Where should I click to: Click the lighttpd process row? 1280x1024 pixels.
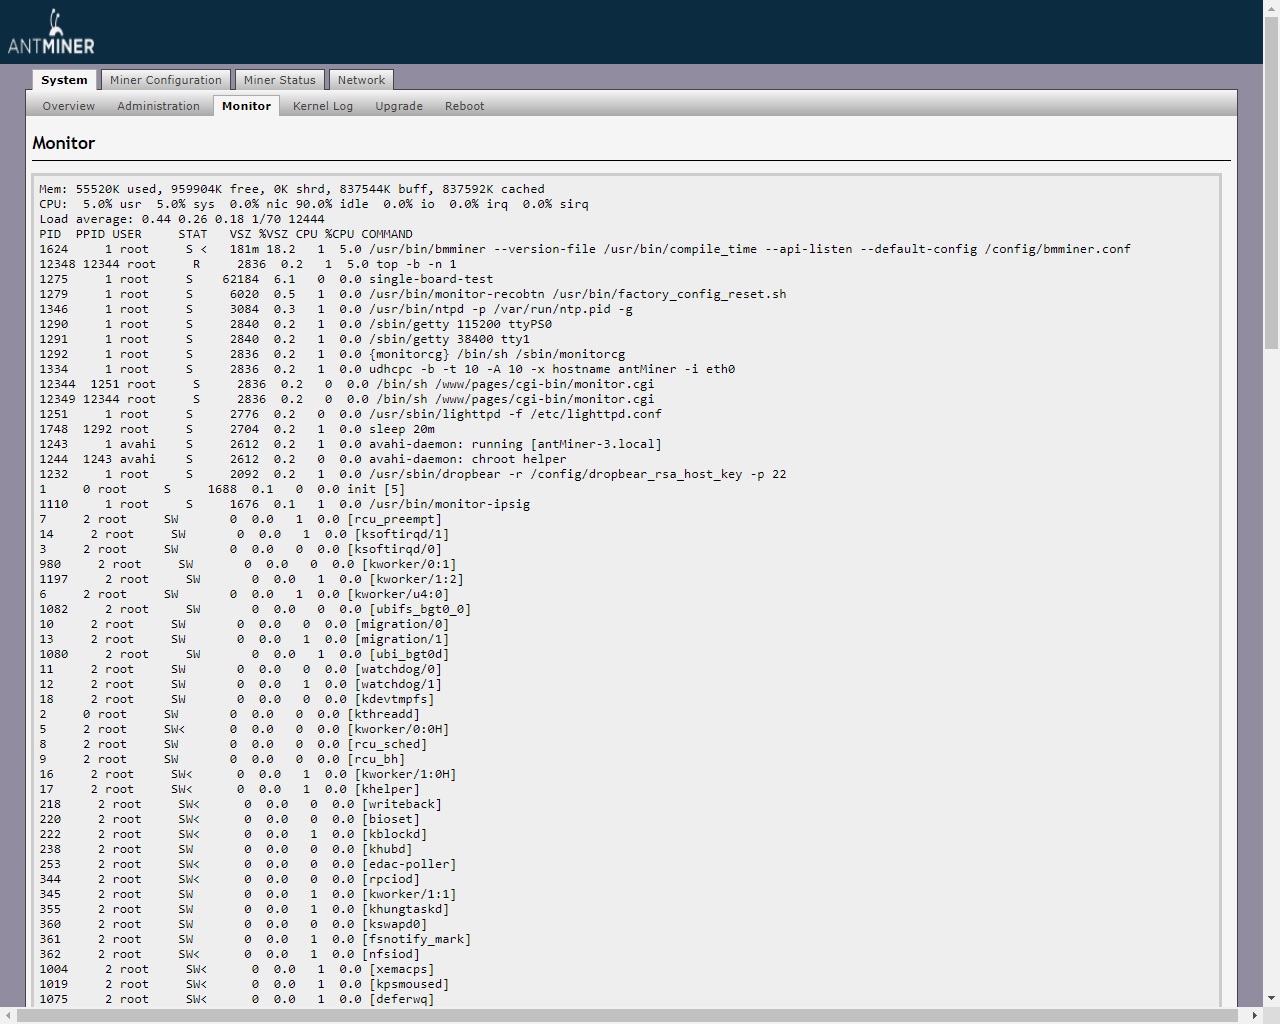pos(351,414)
